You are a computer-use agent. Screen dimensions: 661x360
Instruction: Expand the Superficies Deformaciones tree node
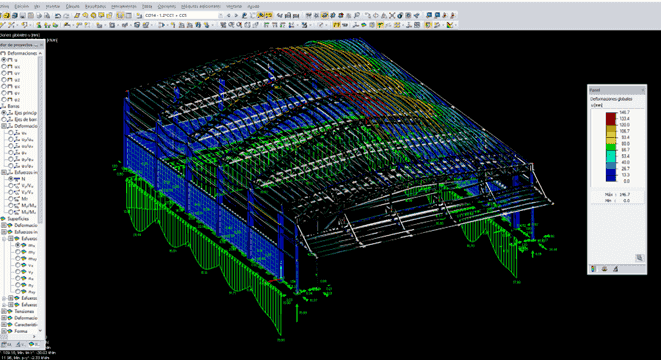[4, 226]
